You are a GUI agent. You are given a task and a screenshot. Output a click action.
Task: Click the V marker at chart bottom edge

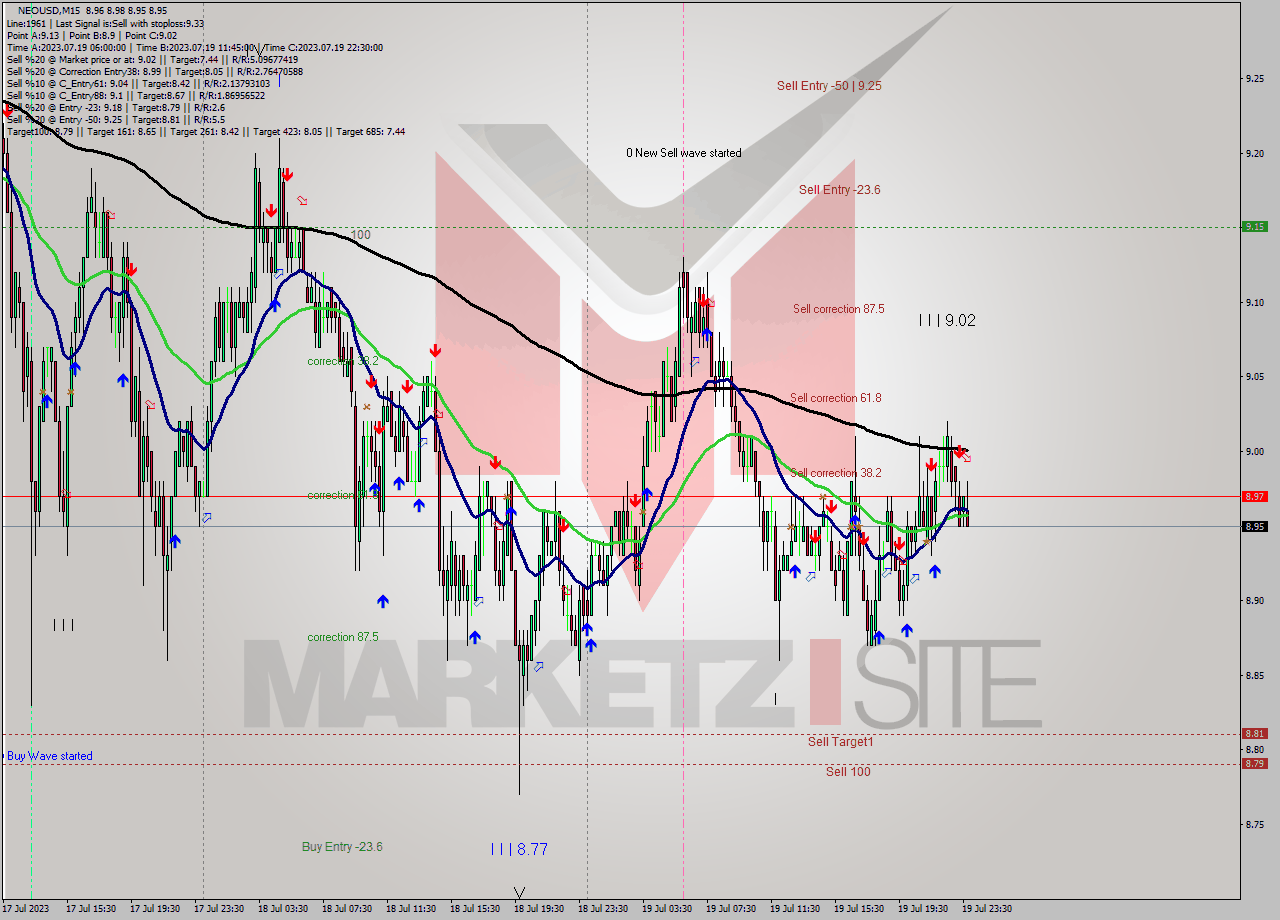pos(519,892)
